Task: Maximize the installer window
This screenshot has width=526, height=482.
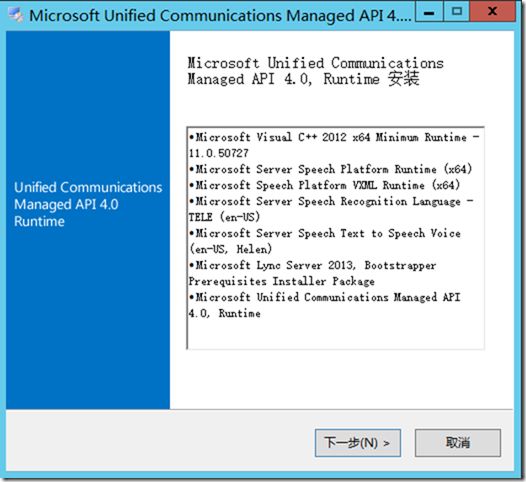Action: click(x=457, y=12)
